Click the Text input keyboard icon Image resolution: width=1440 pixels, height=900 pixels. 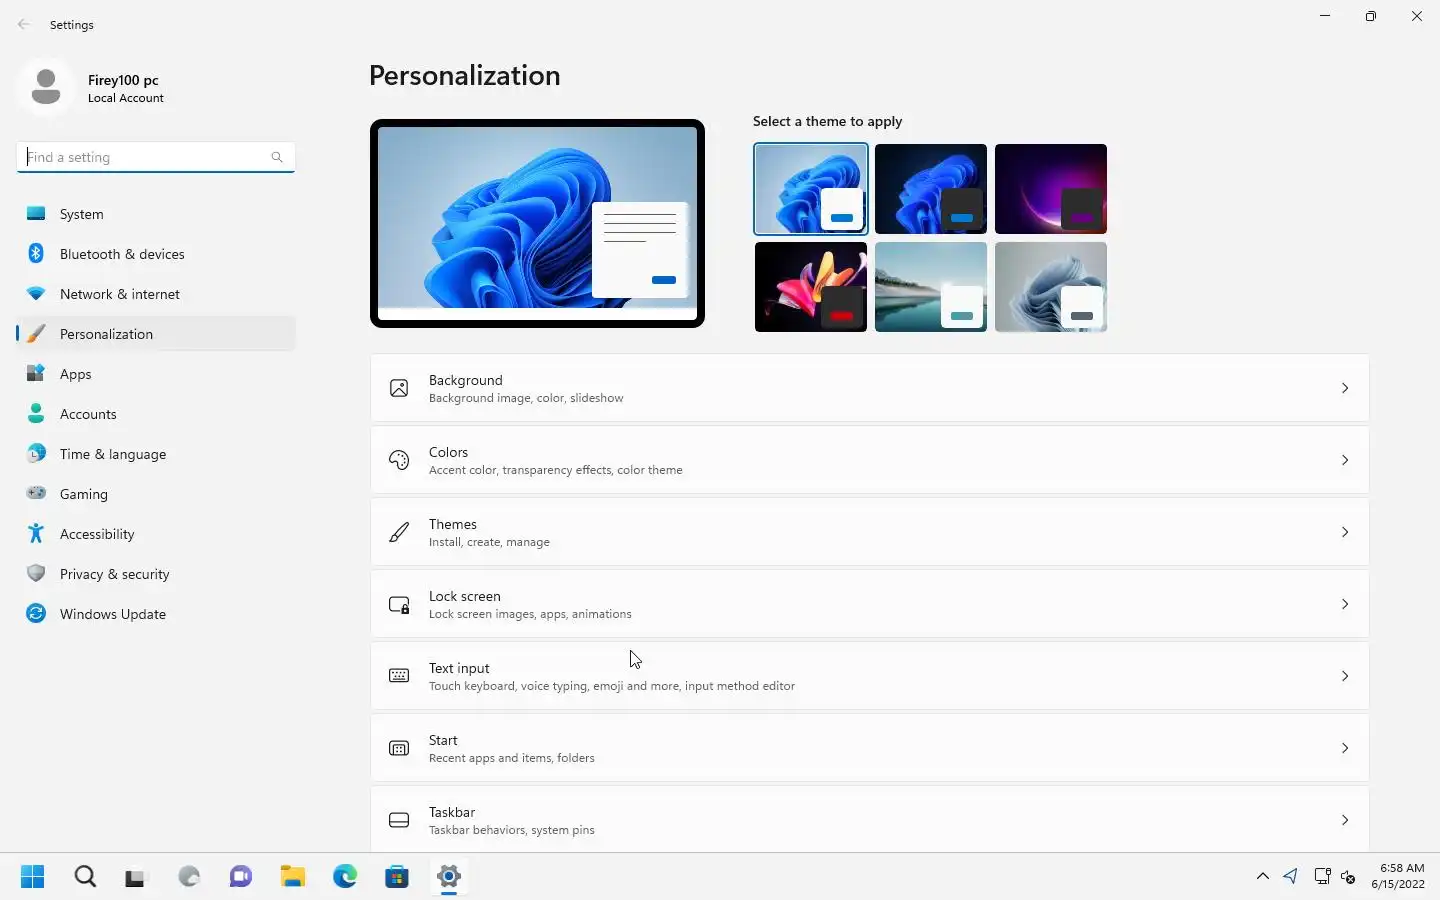click(x=399, y=676)
